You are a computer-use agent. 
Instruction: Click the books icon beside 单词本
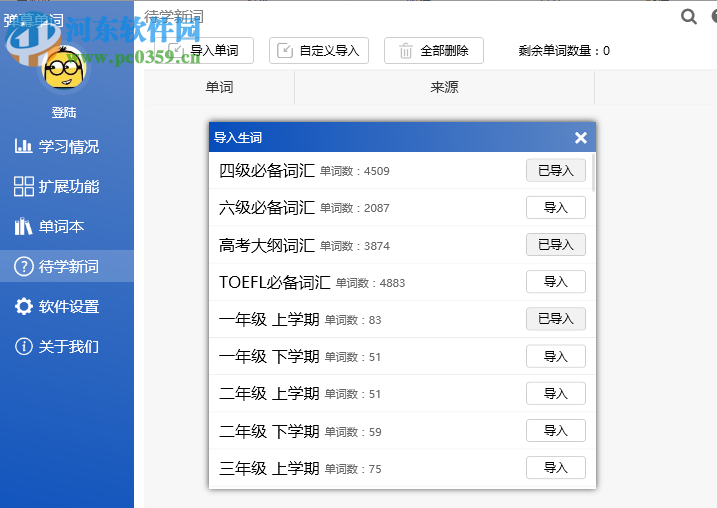23,226
